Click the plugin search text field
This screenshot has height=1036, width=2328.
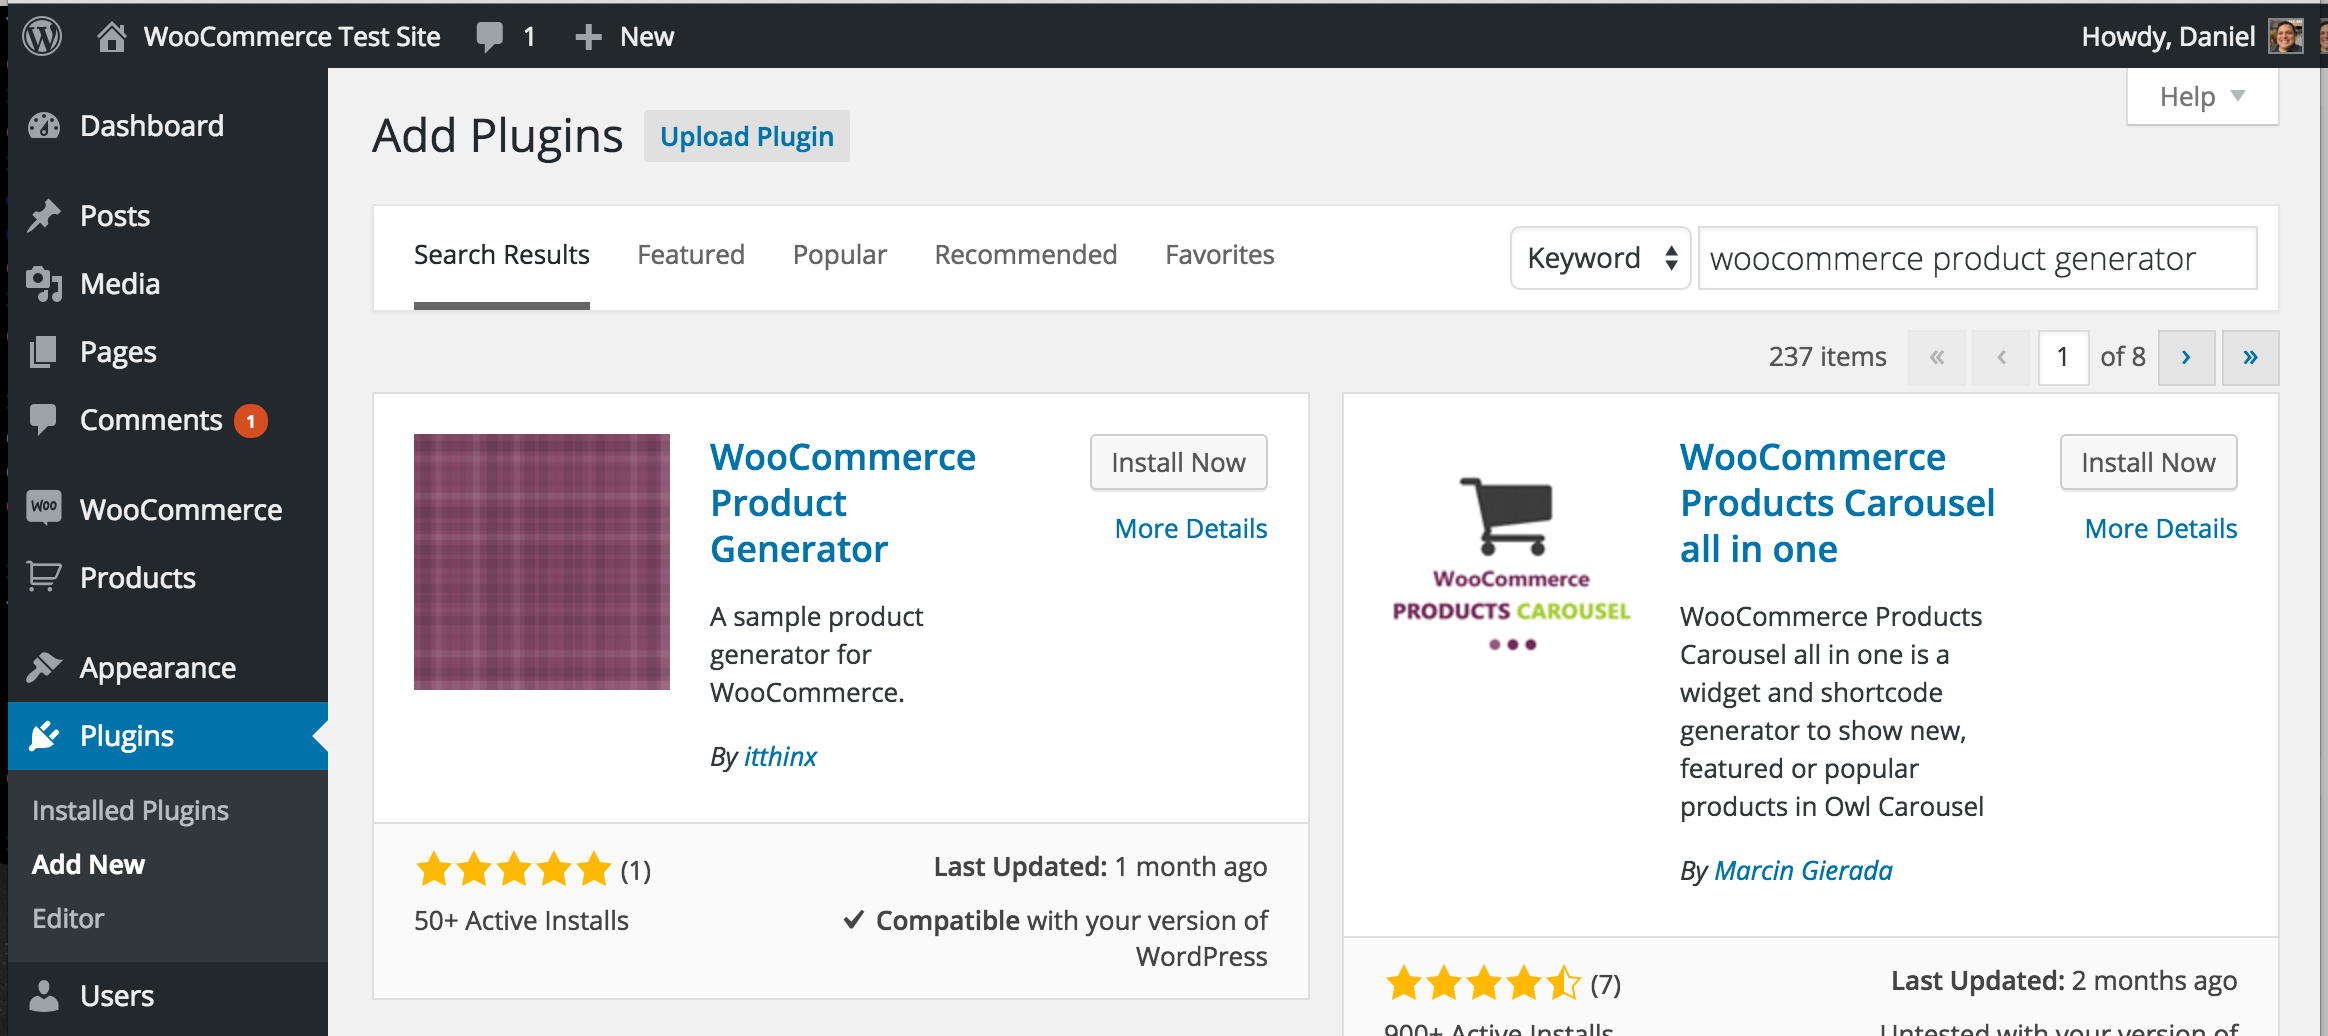click(1977, 258)
